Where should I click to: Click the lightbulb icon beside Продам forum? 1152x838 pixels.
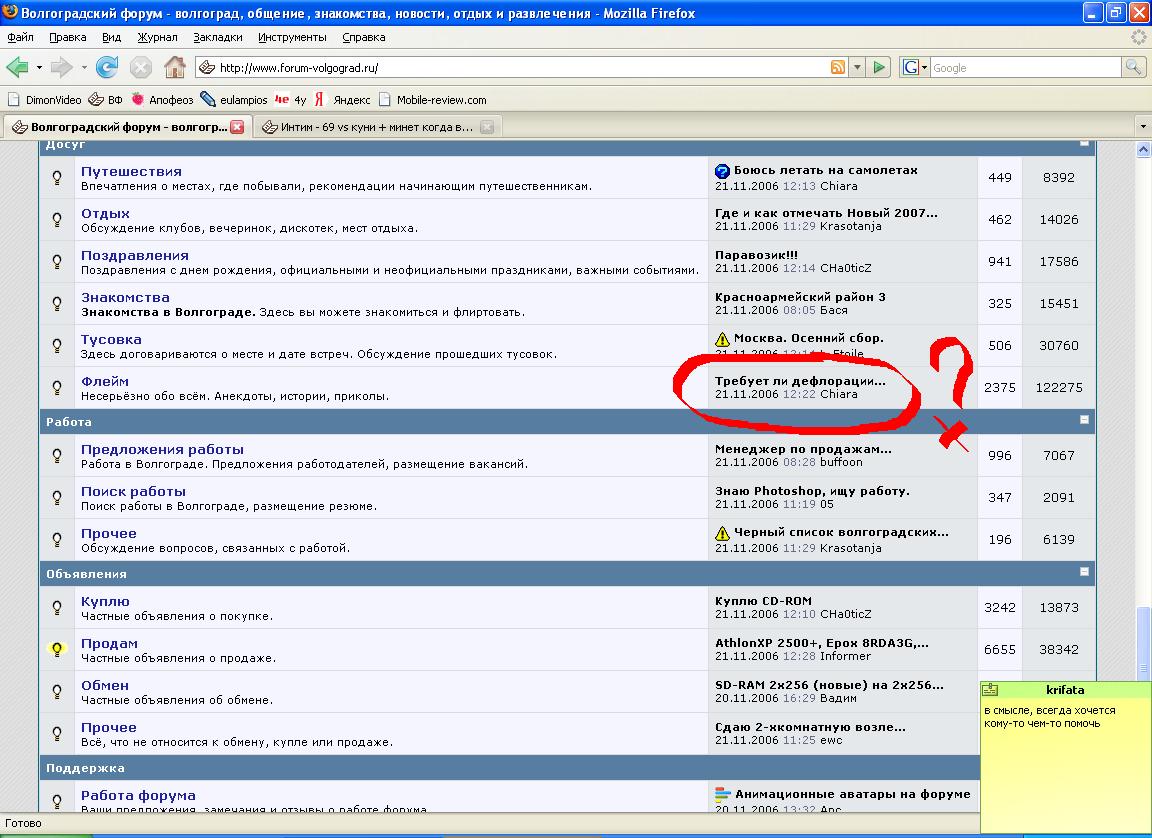[57, 649]
